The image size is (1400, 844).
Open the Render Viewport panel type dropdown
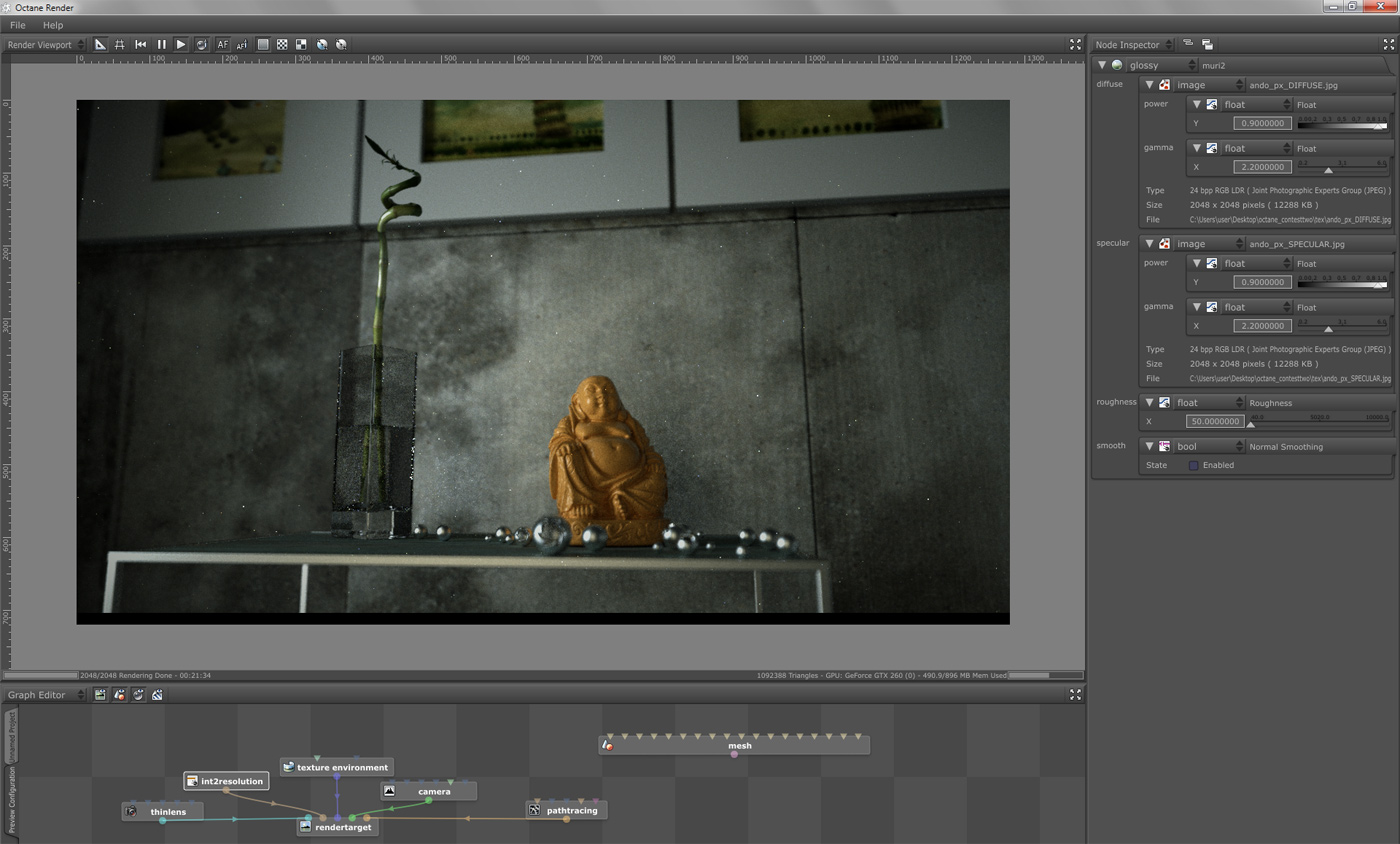click(46, 44)
